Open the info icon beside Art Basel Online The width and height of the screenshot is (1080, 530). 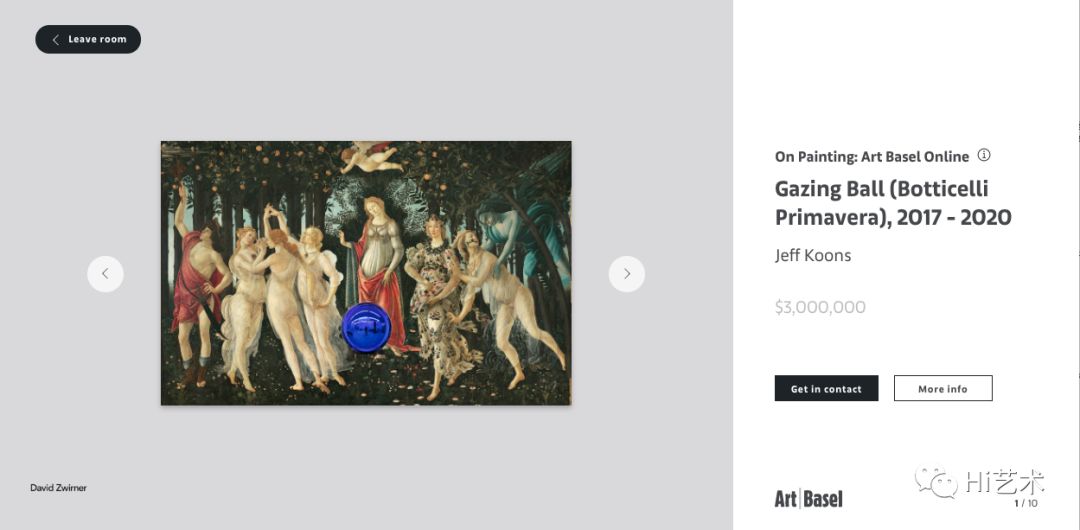[984, 155]
